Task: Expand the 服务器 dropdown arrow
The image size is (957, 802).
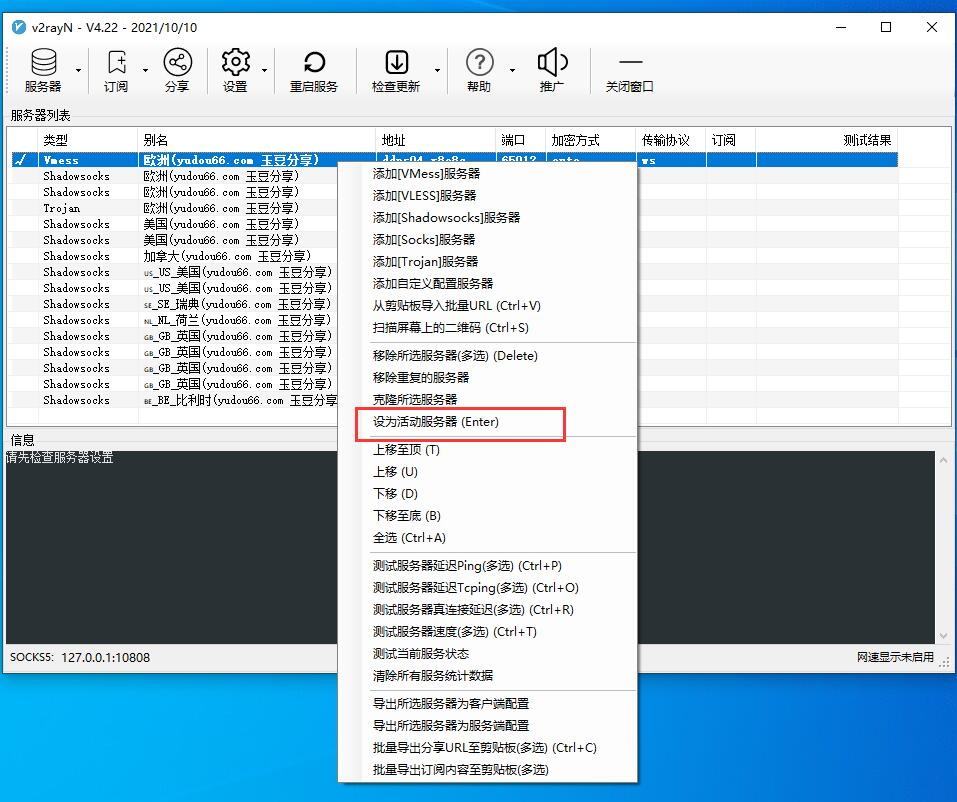Action: click(x=78, y=71)
